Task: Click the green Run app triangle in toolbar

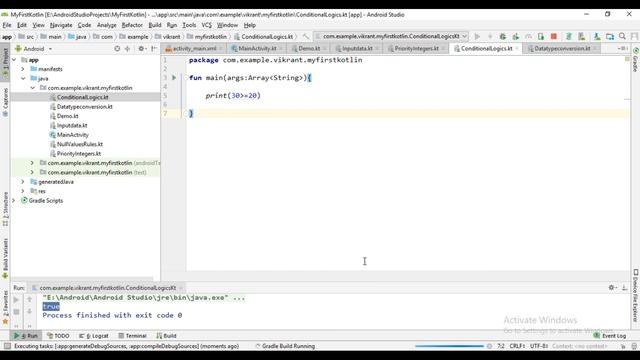Action: pyautogui.click(x=477, y=36)
